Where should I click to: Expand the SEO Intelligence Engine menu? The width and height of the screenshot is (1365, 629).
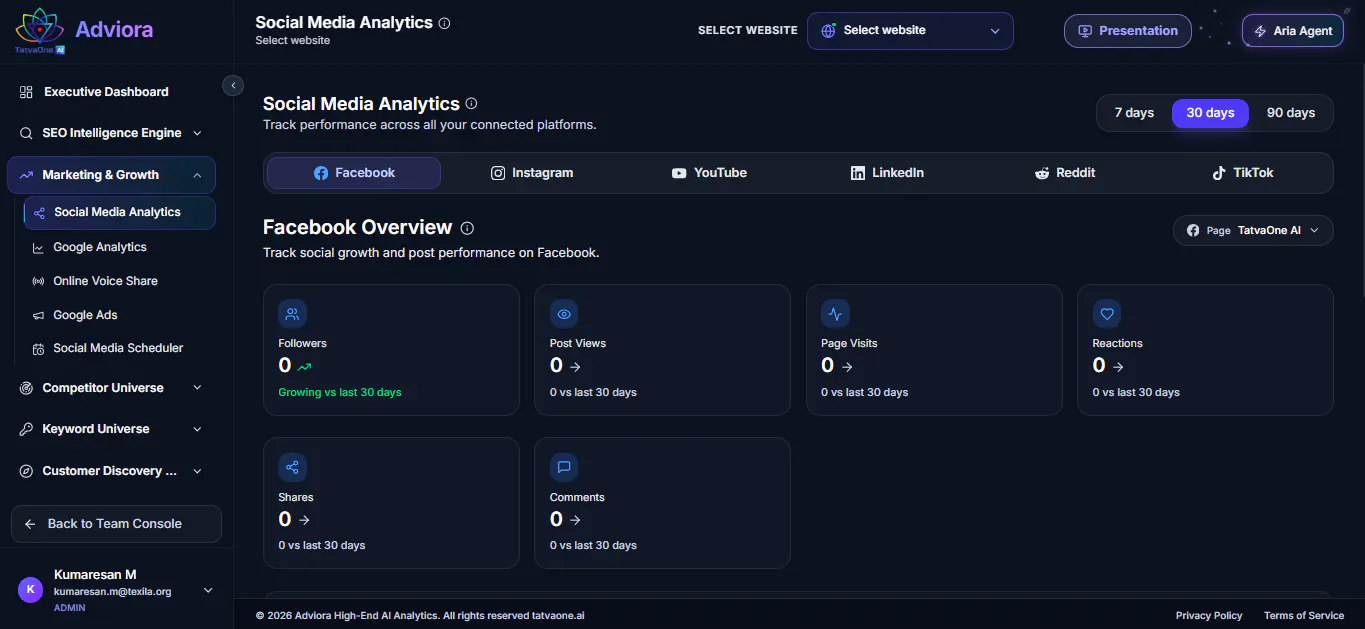(x=197, y=133)
